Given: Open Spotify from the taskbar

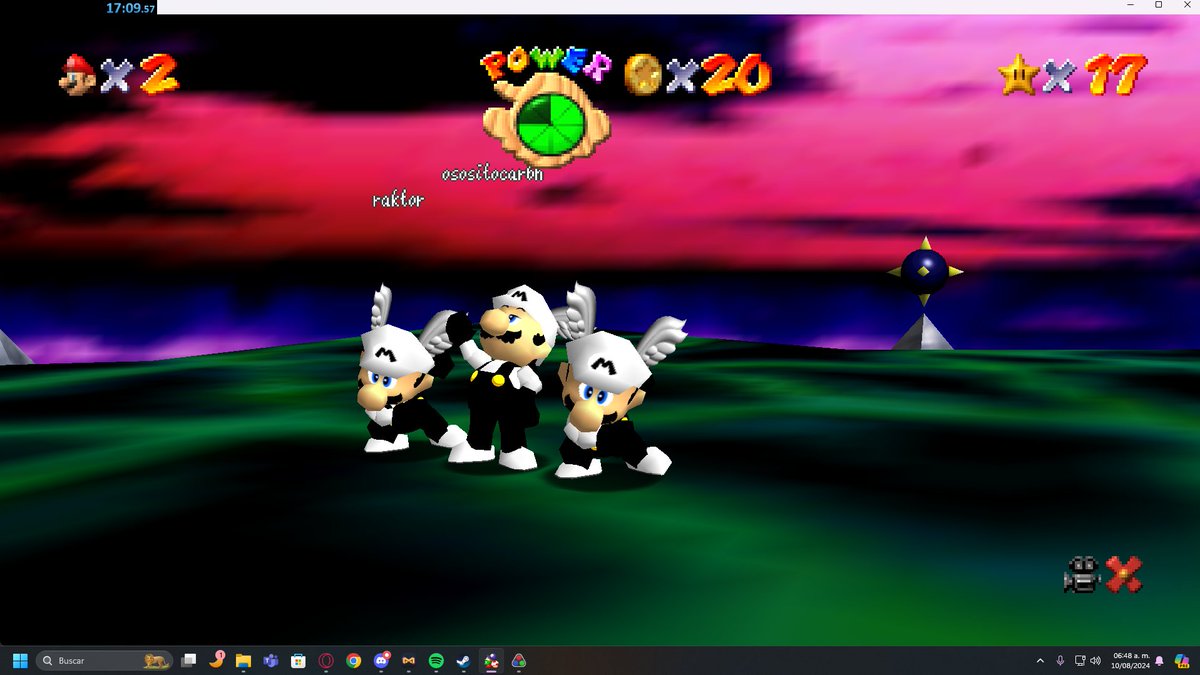Looking at the screenshot, I should click(436, 661).
